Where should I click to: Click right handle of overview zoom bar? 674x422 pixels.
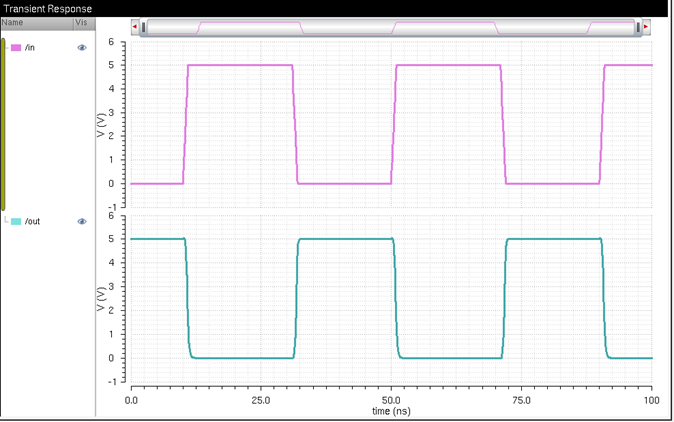coord(638,27)
